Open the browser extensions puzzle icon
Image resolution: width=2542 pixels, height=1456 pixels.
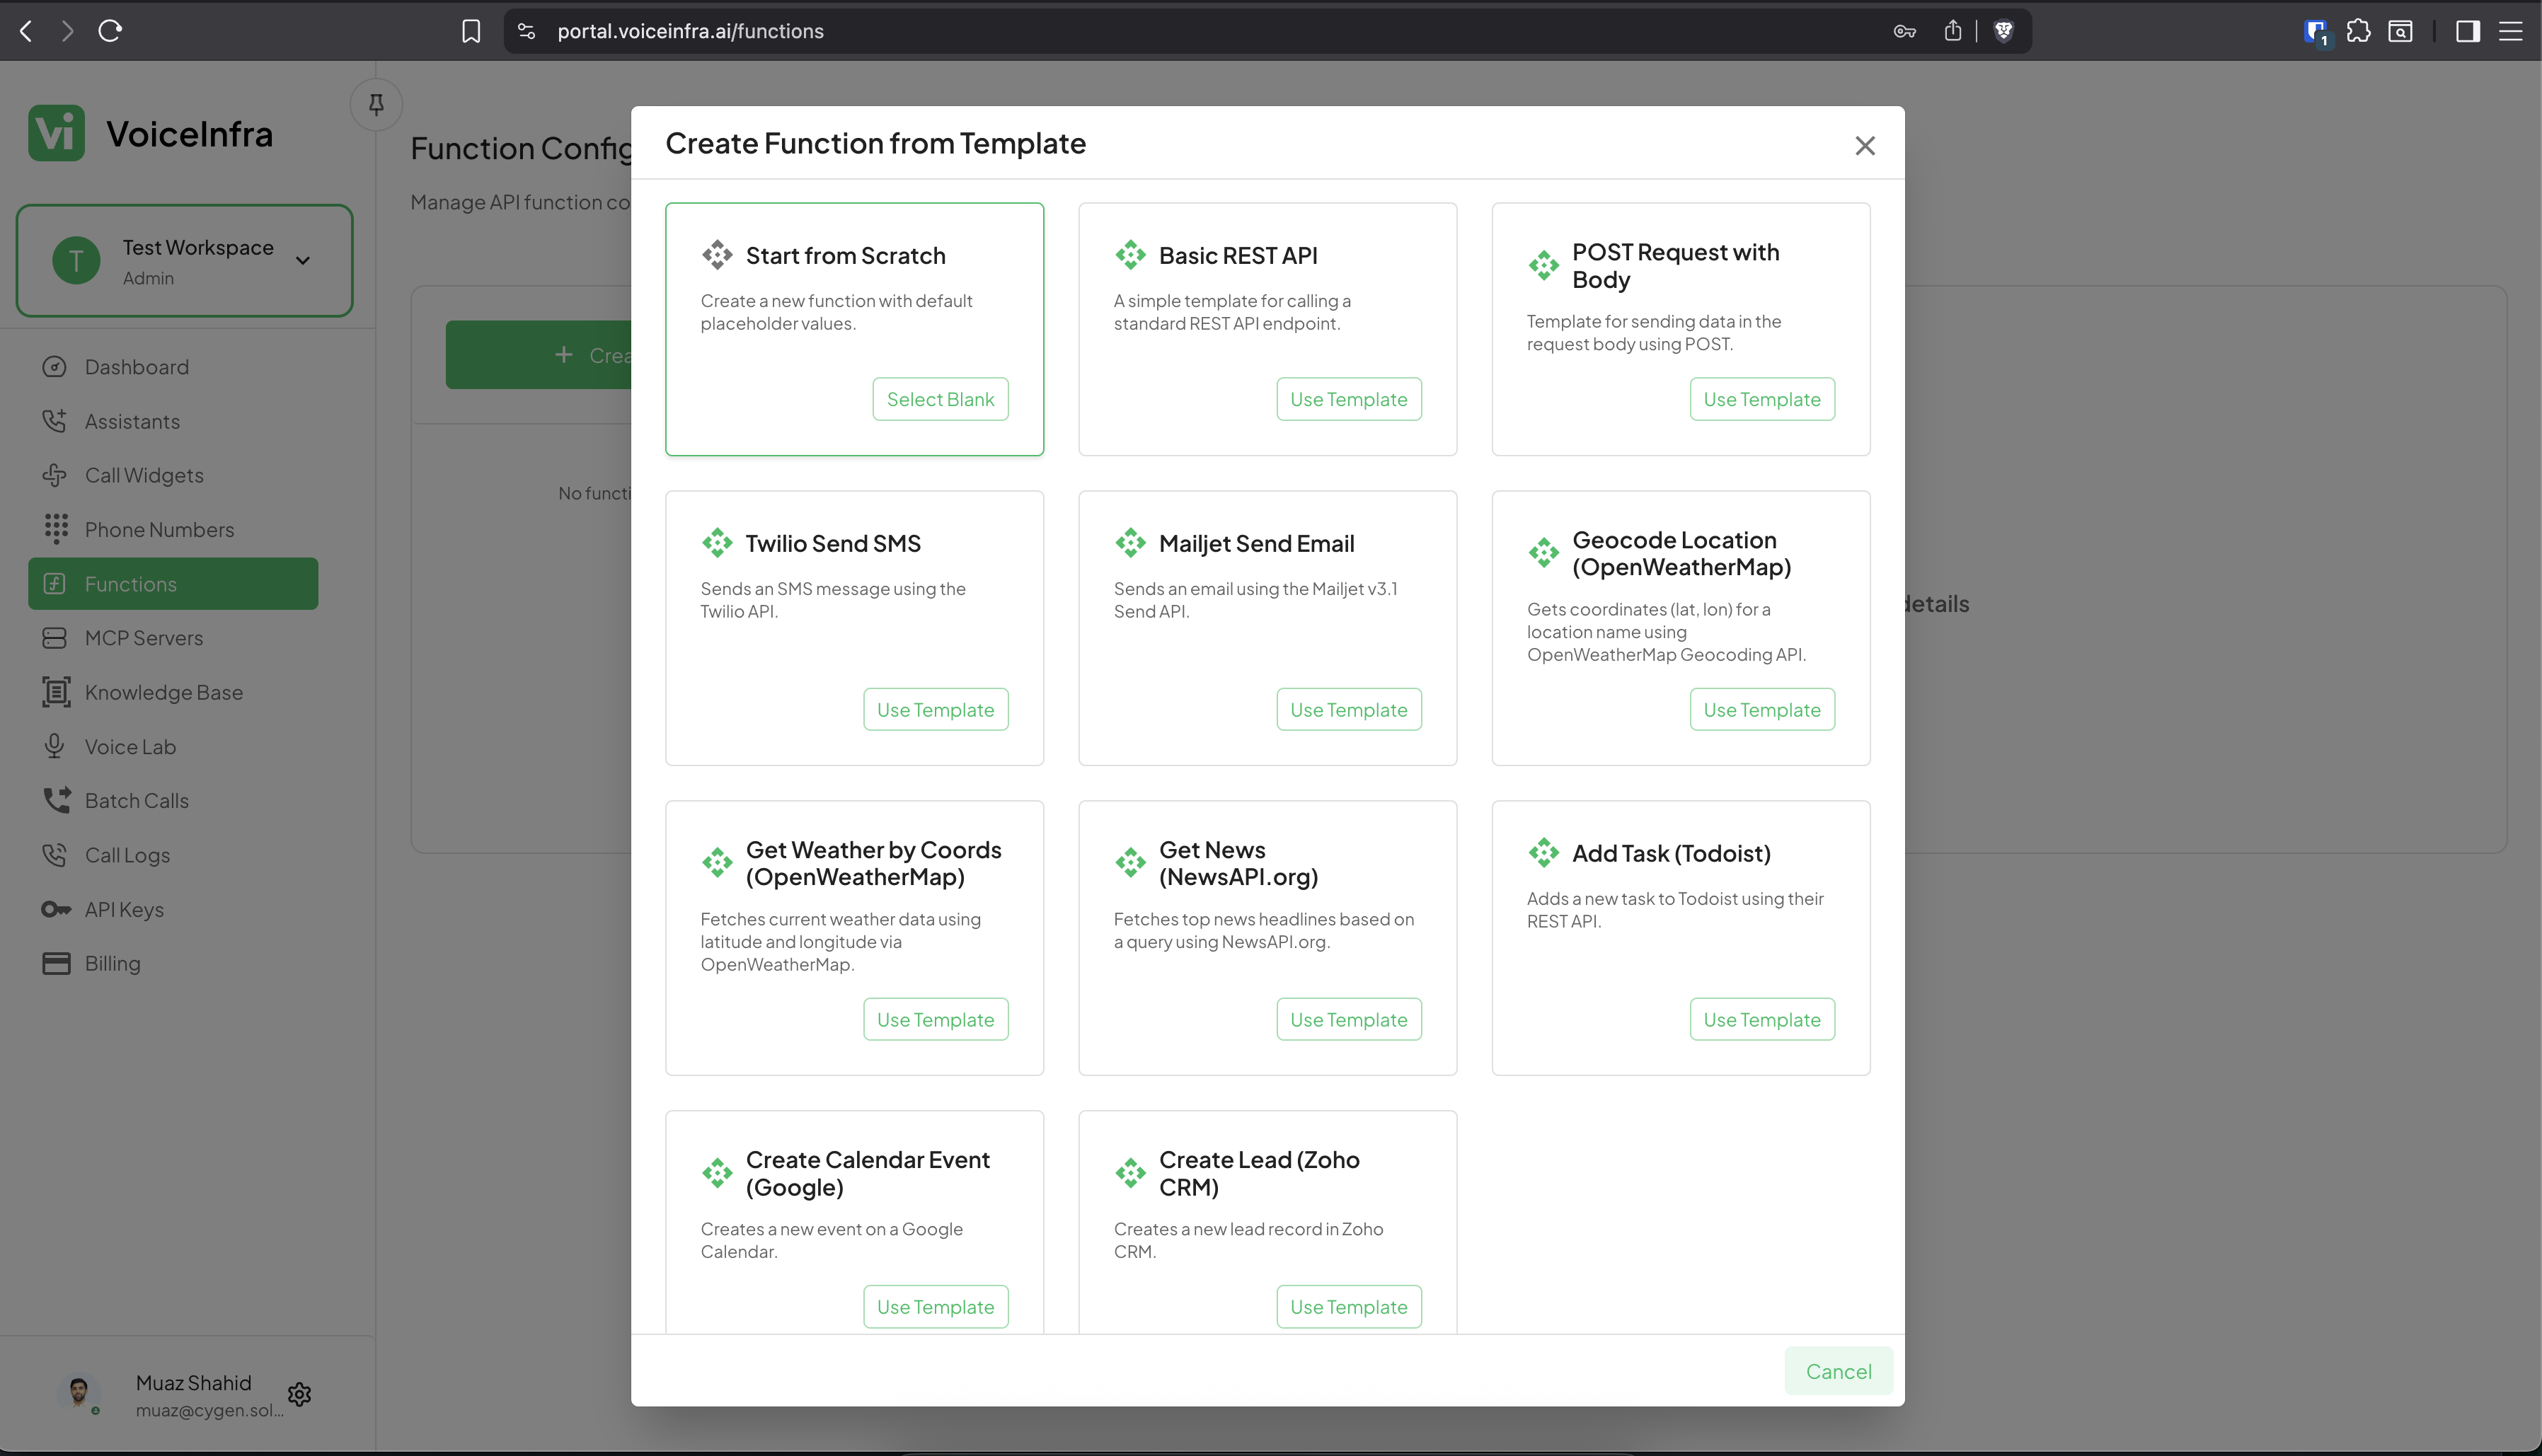2358,31
